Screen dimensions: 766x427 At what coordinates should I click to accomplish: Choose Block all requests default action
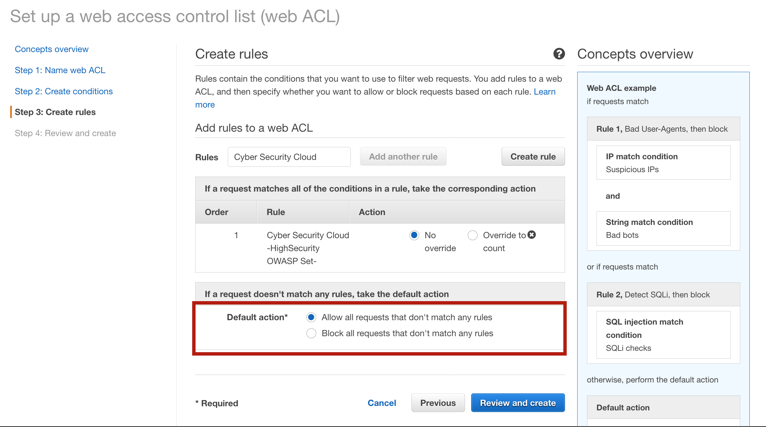pos(311,334)
